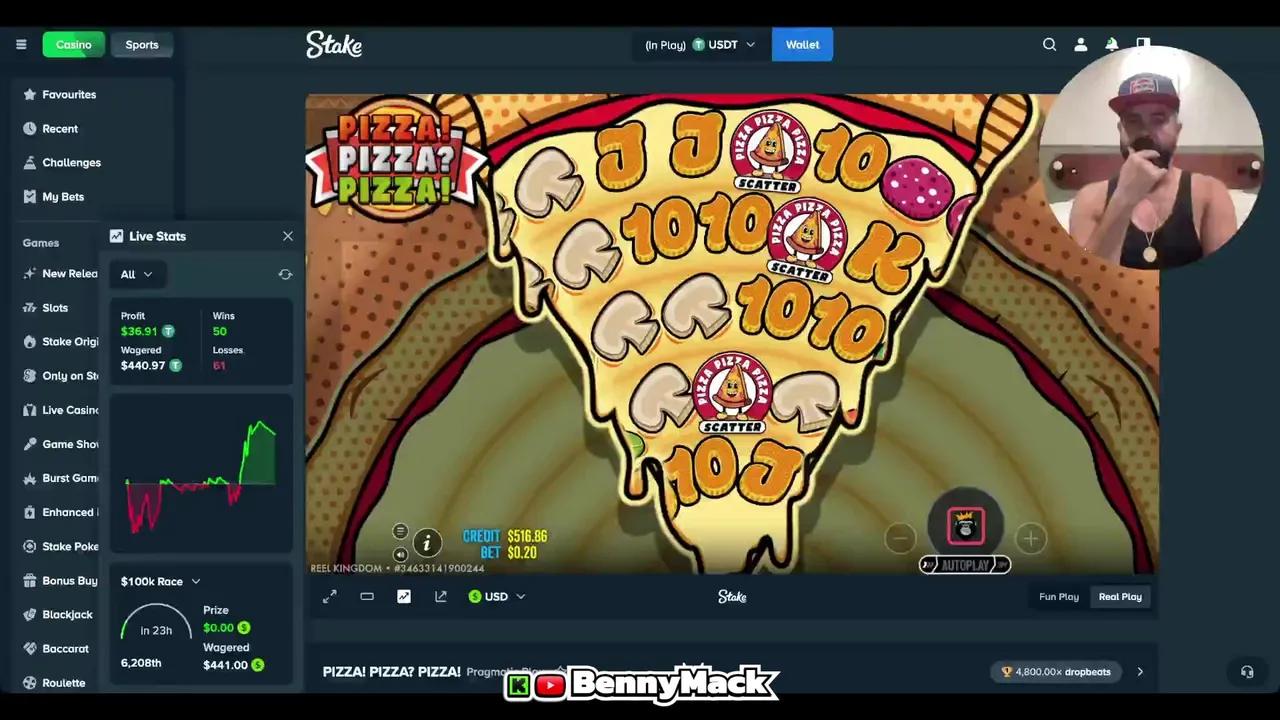Viewport: 1280px width, 720px height.
Task: Open live stats via the chart icon
Action: 404,596
